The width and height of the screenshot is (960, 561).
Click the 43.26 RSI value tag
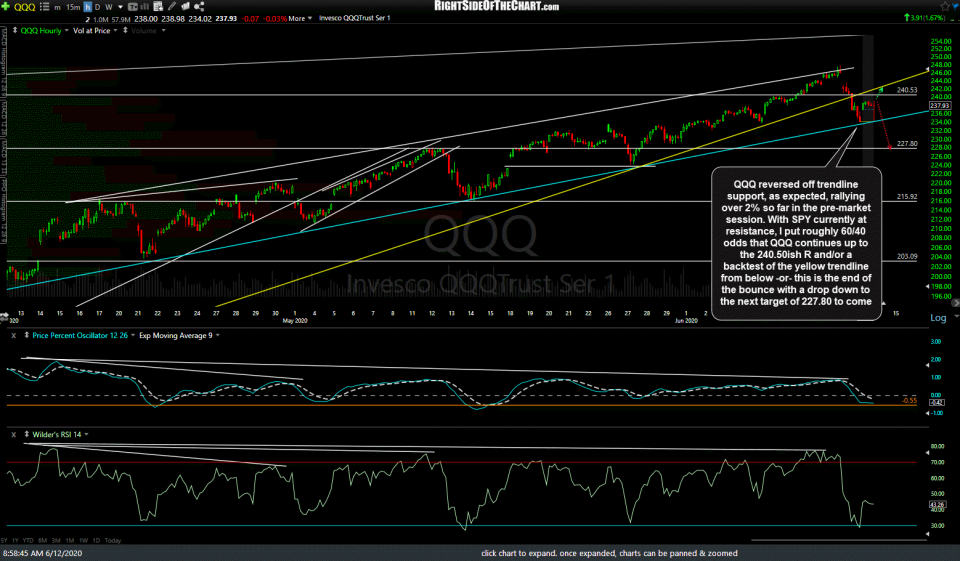[x=937, y=505]
